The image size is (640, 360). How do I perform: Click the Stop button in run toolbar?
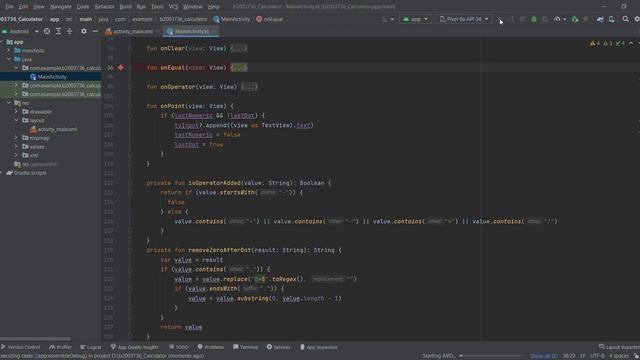[586, 19]
